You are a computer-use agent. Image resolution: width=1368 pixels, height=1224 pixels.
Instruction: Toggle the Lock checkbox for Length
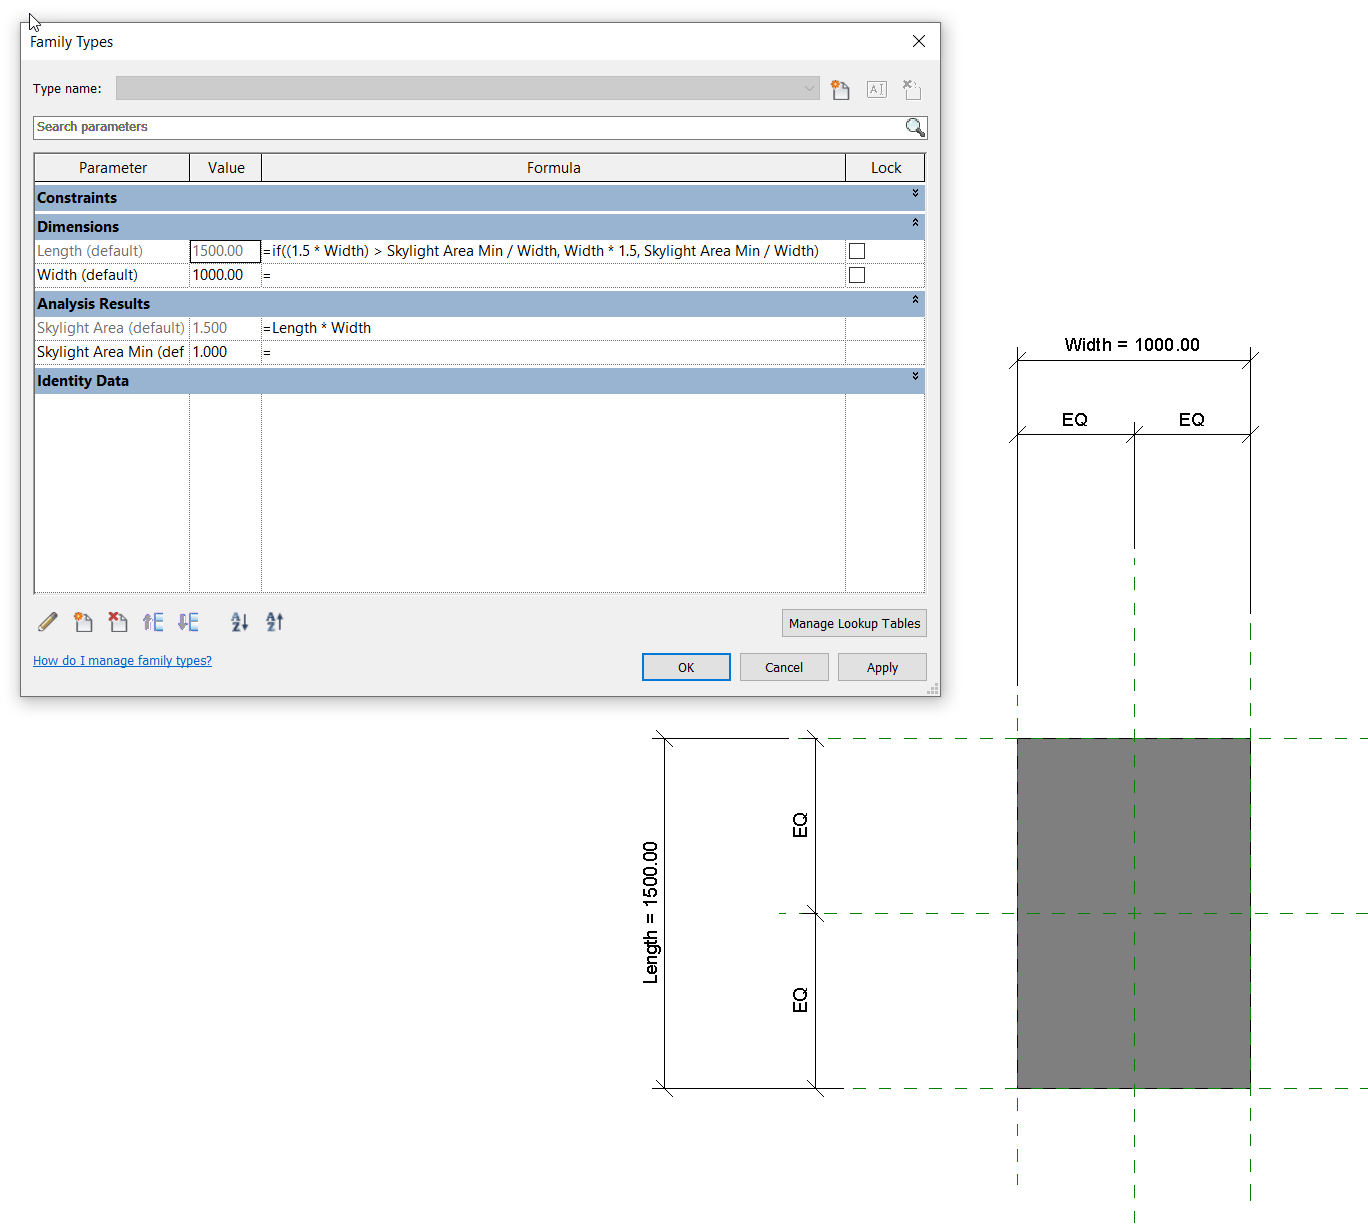(x=857, y=251)
